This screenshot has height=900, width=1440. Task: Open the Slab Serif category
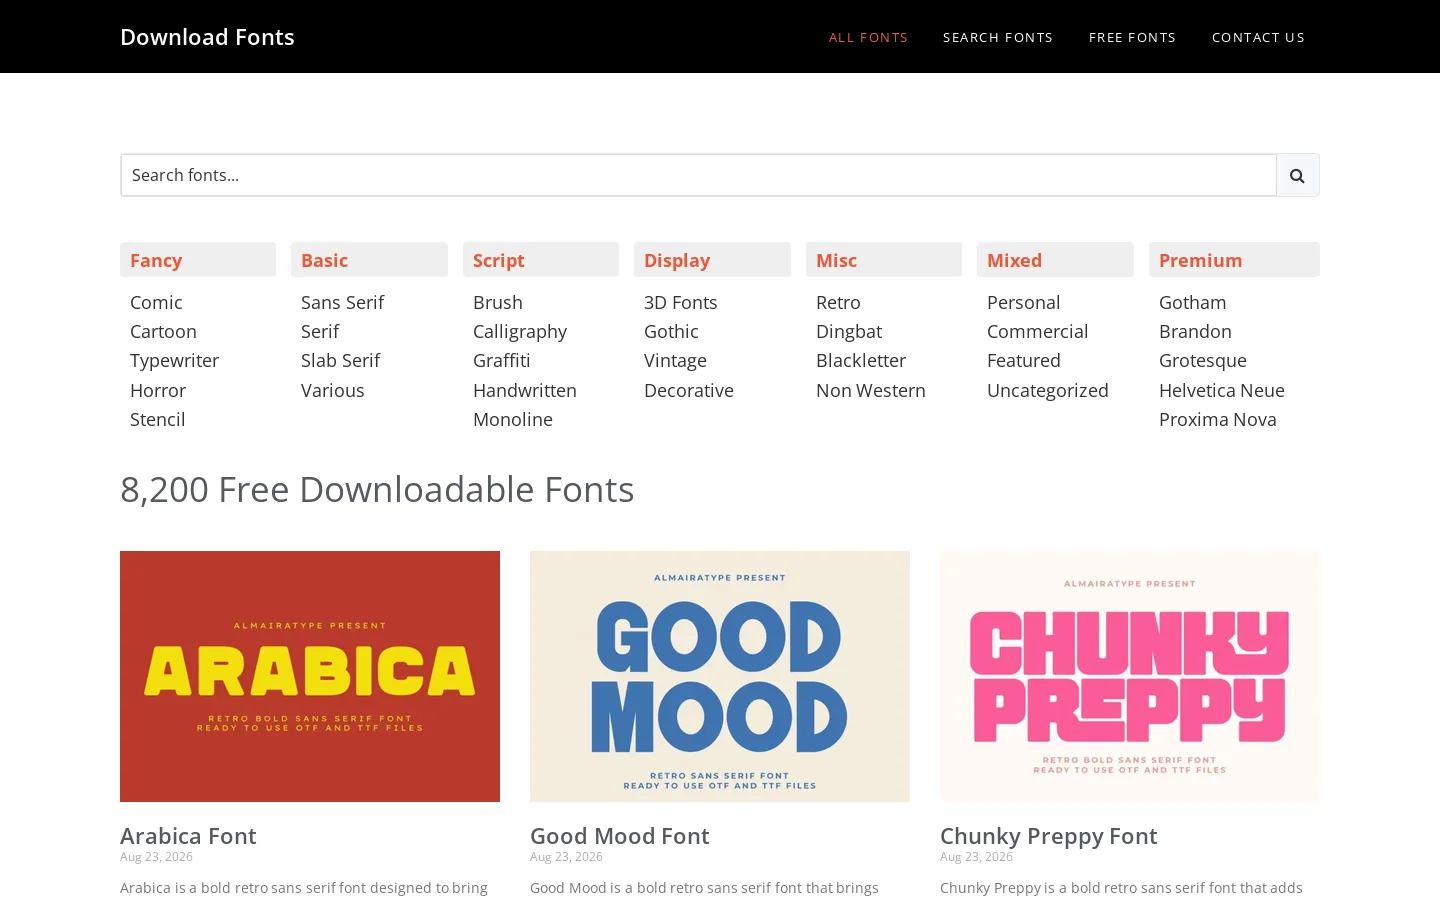coord(340,360)
